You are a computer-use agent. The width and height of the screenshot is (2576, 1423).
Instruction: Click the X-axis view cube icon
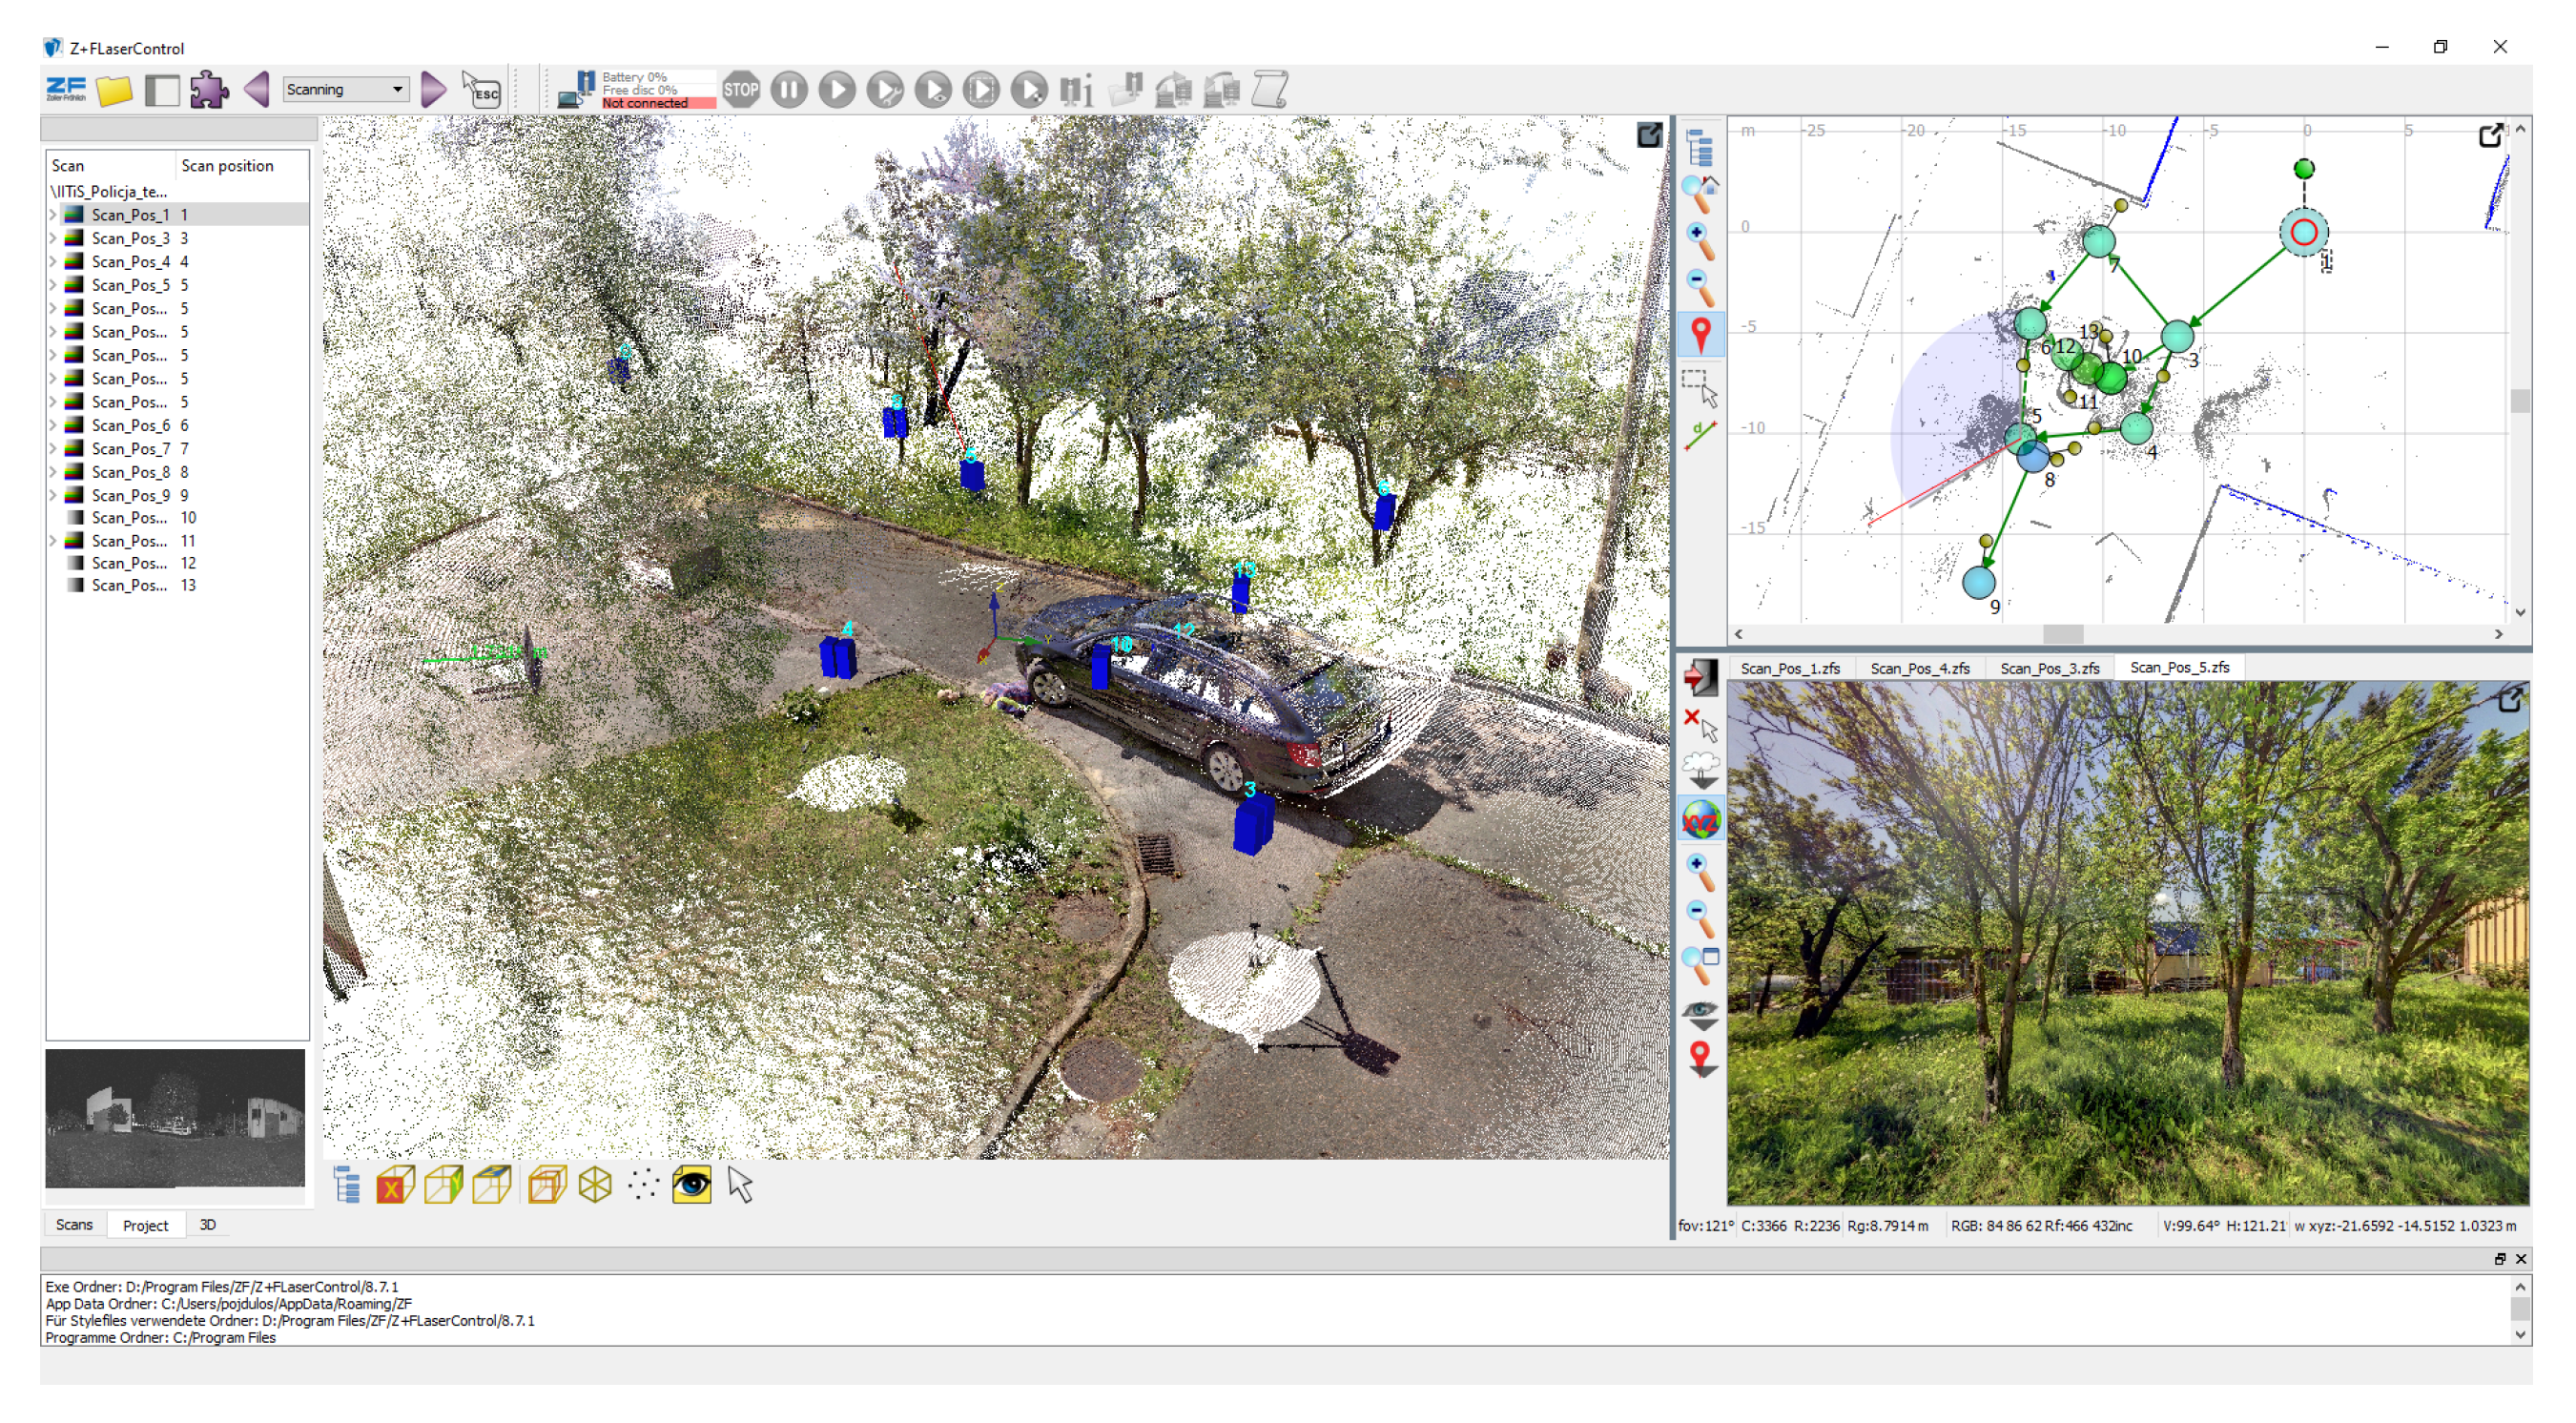395,1185
